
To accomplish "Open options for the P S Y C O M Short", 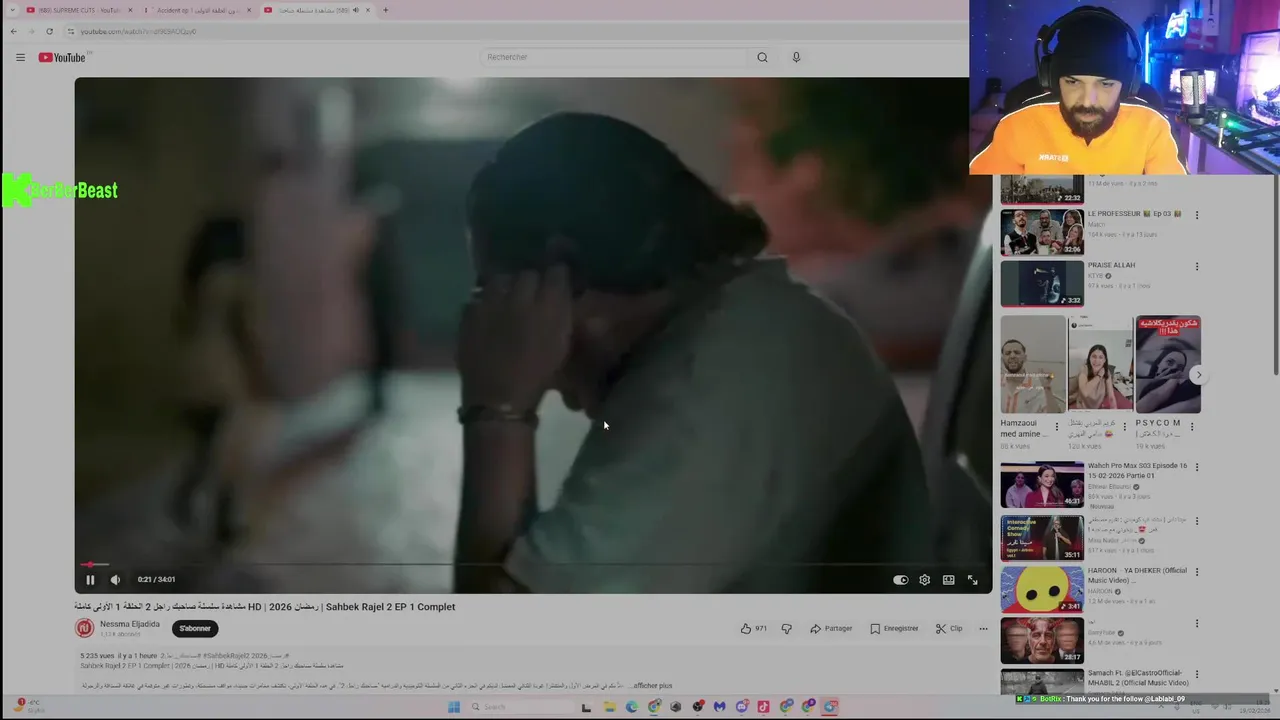I will (x=1191, y=426).
